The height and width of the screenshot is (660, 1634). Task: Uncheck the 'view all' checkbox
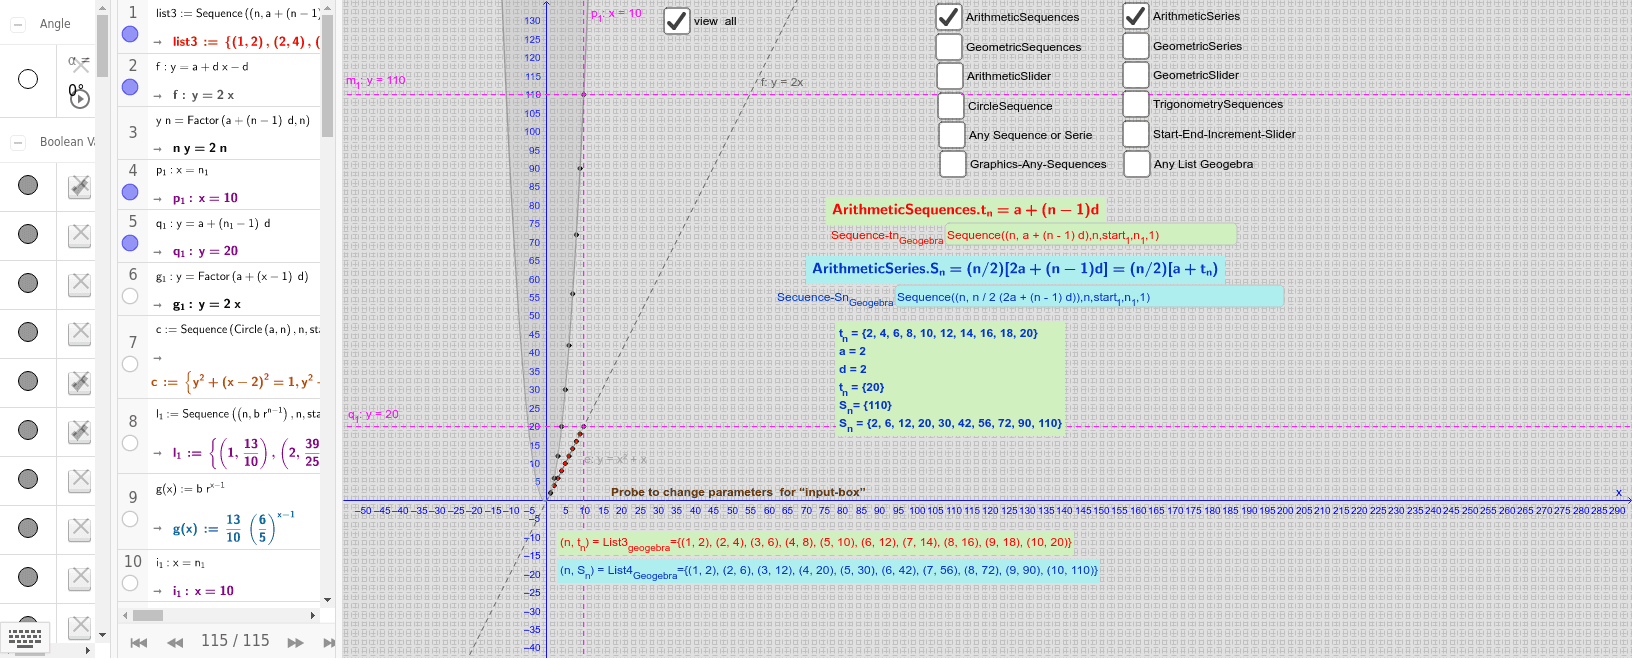(x=677, y=21)
